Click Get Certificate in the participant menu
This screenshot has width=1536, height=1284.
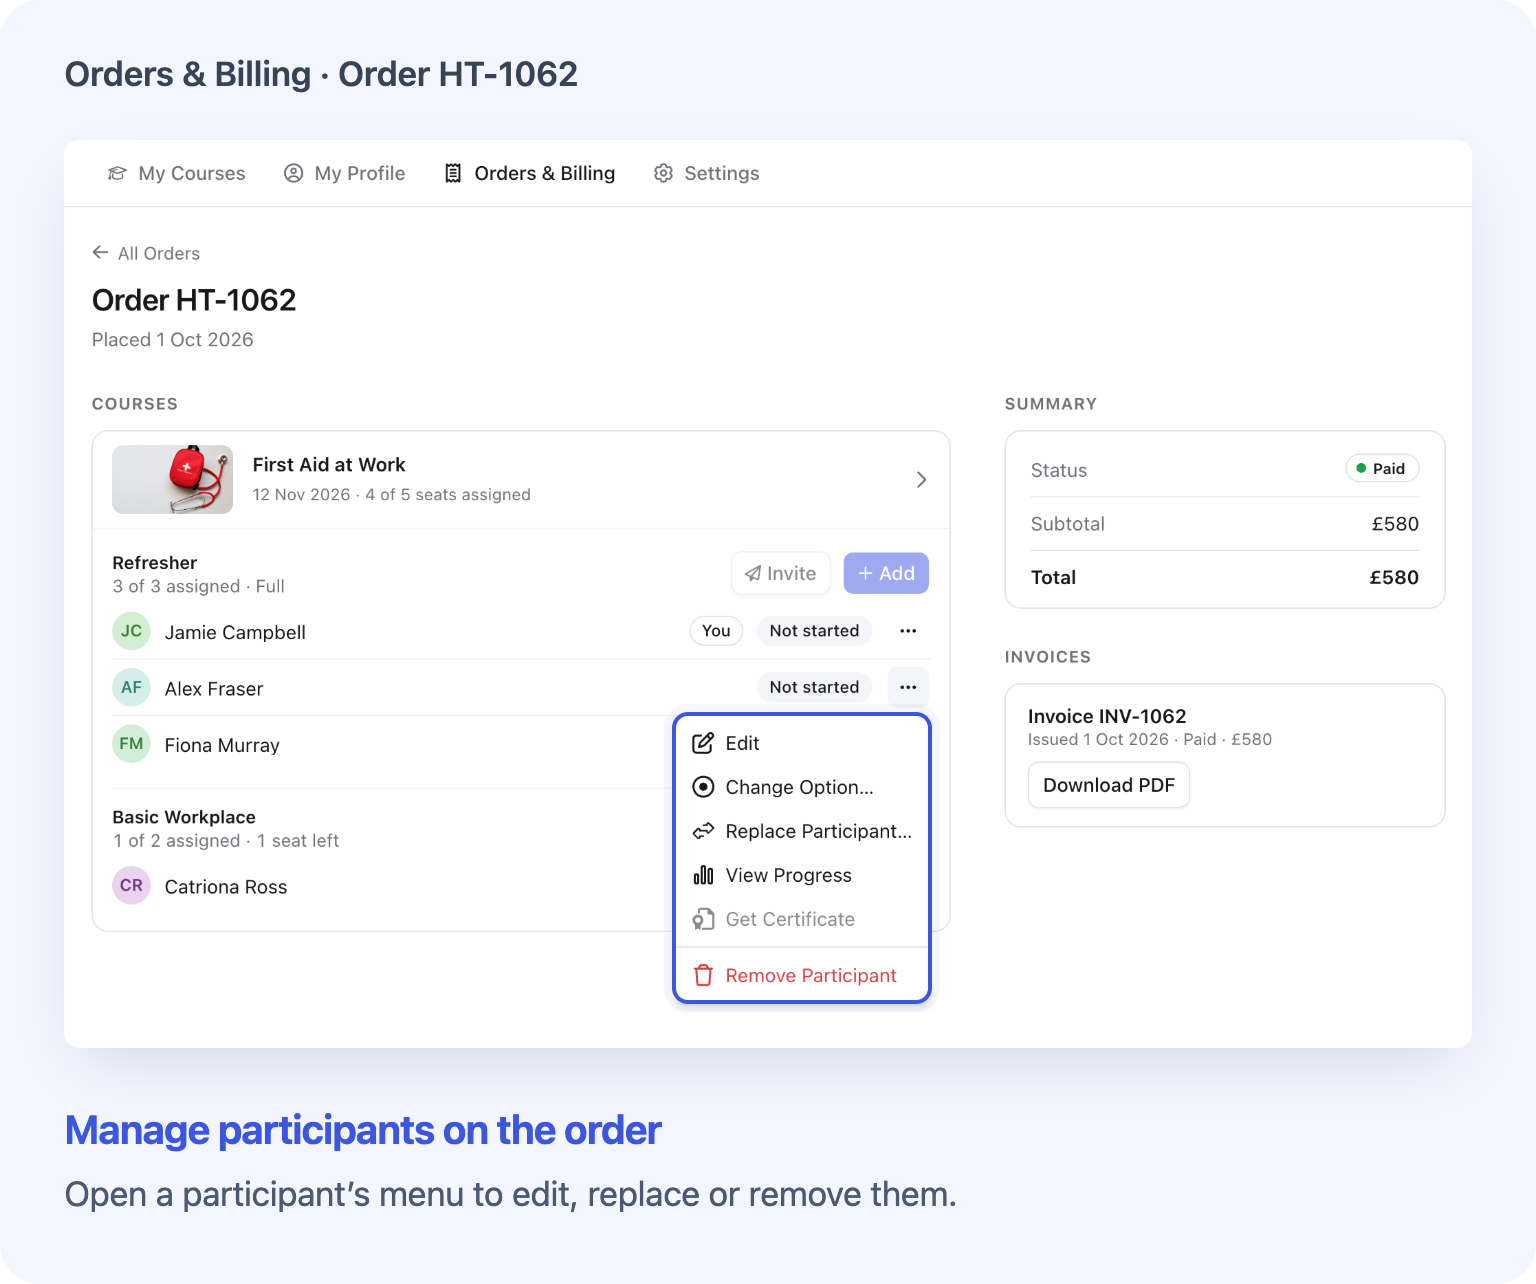[x=802, y=919]
